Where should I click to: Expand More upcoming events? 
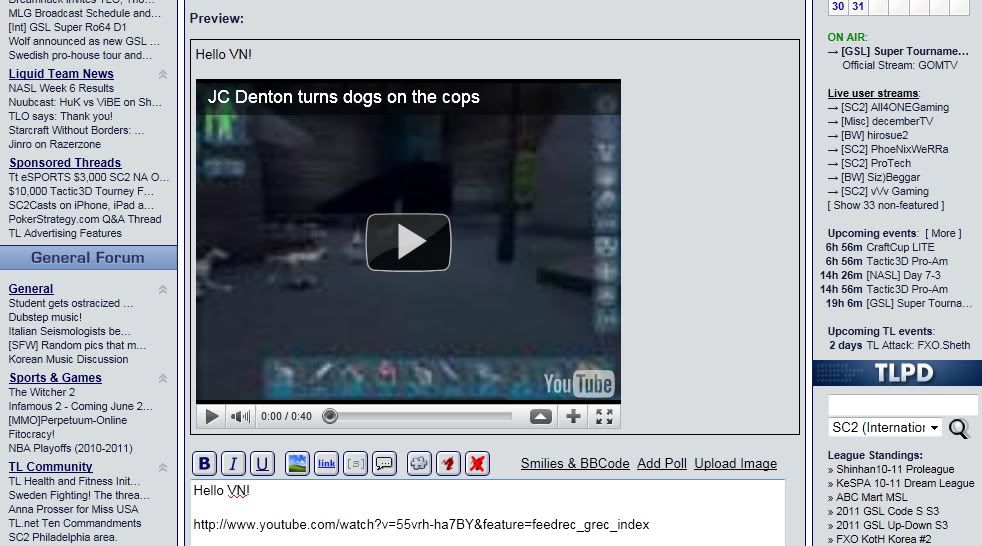943,233
